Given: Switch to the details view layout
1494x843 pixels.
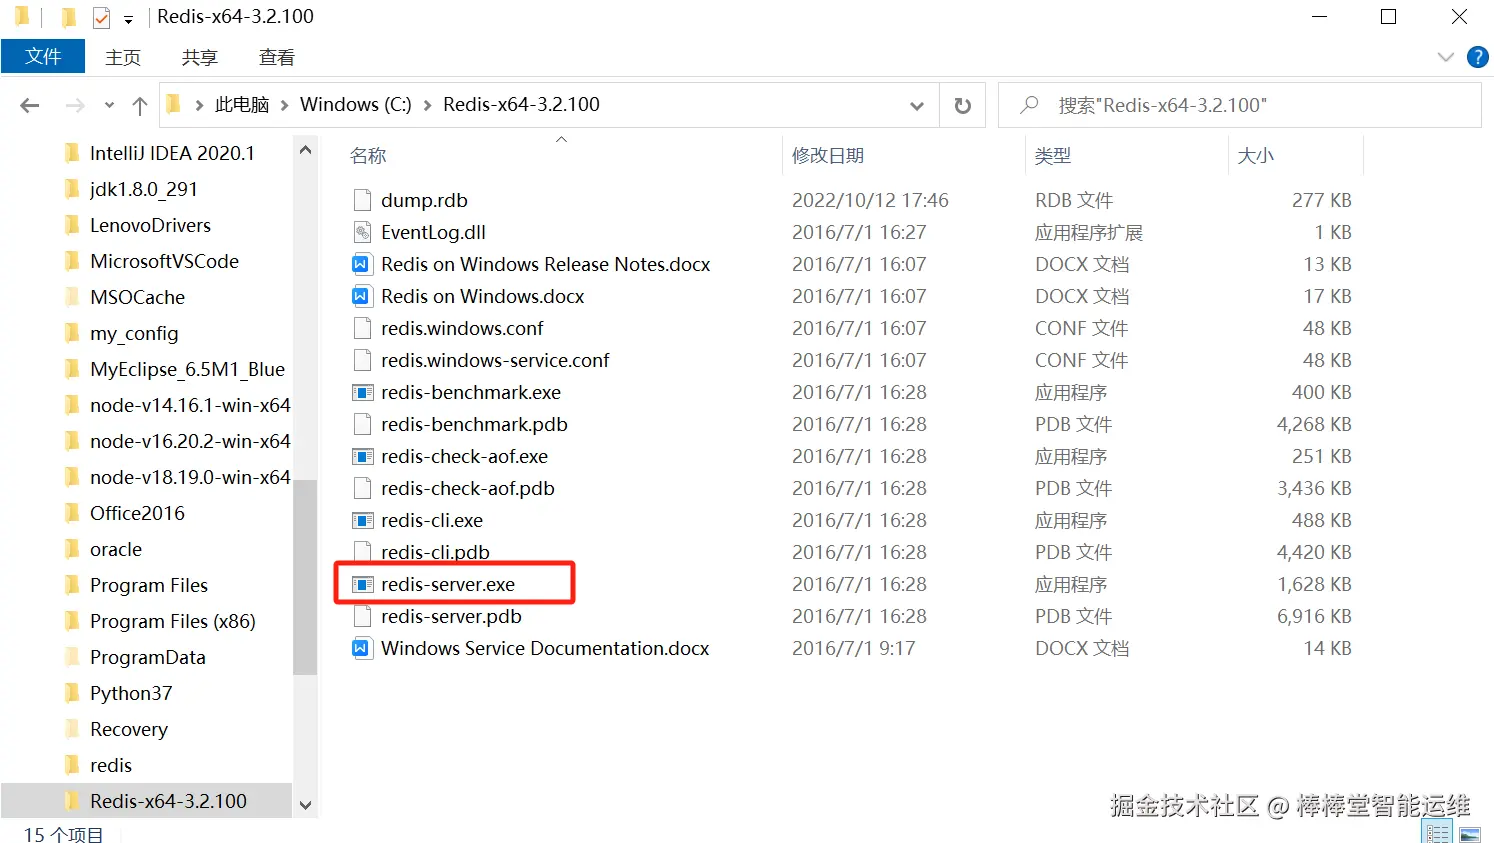Looking at the screenshot, I should tap(1438, 833).
